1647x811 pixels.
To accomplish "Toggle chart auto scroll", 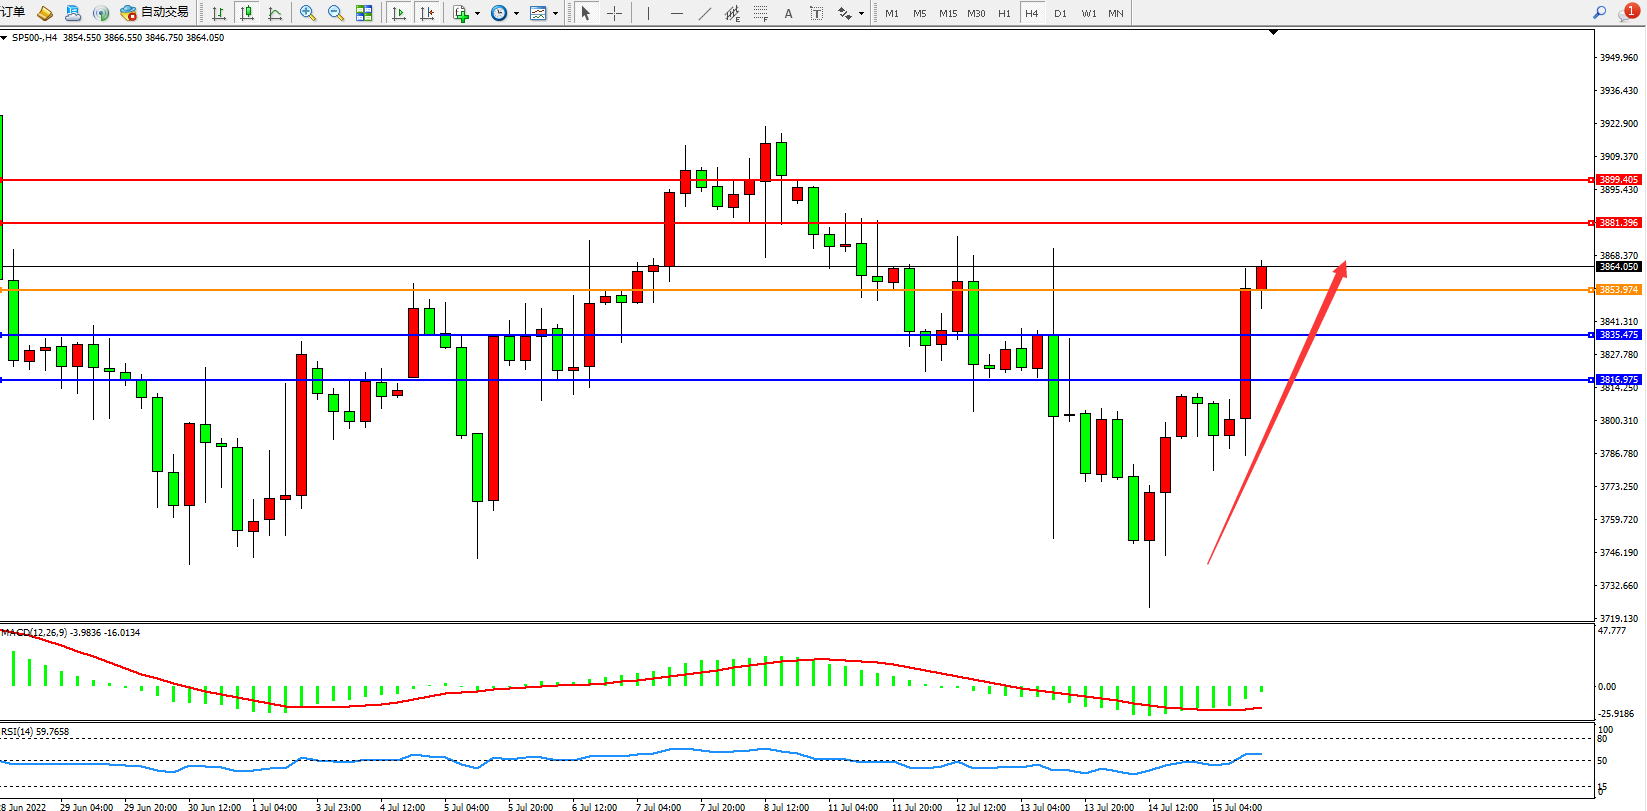I will point(399,13).
